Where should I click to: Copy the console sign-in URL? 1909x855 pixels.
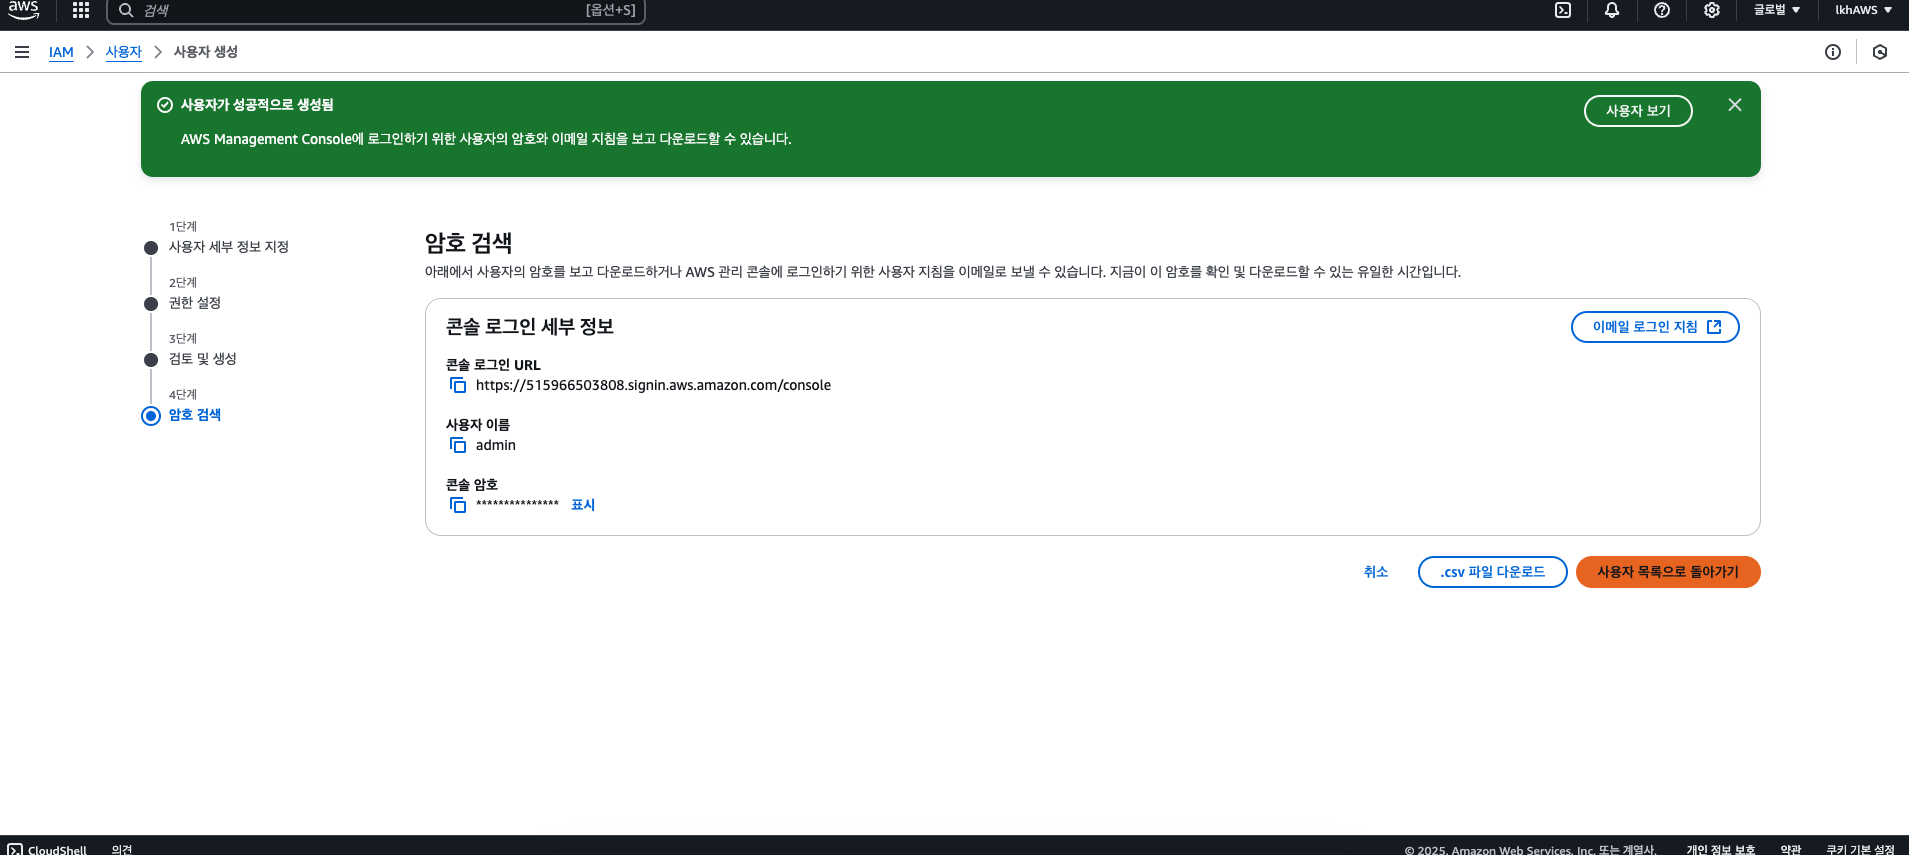[458, 385]
